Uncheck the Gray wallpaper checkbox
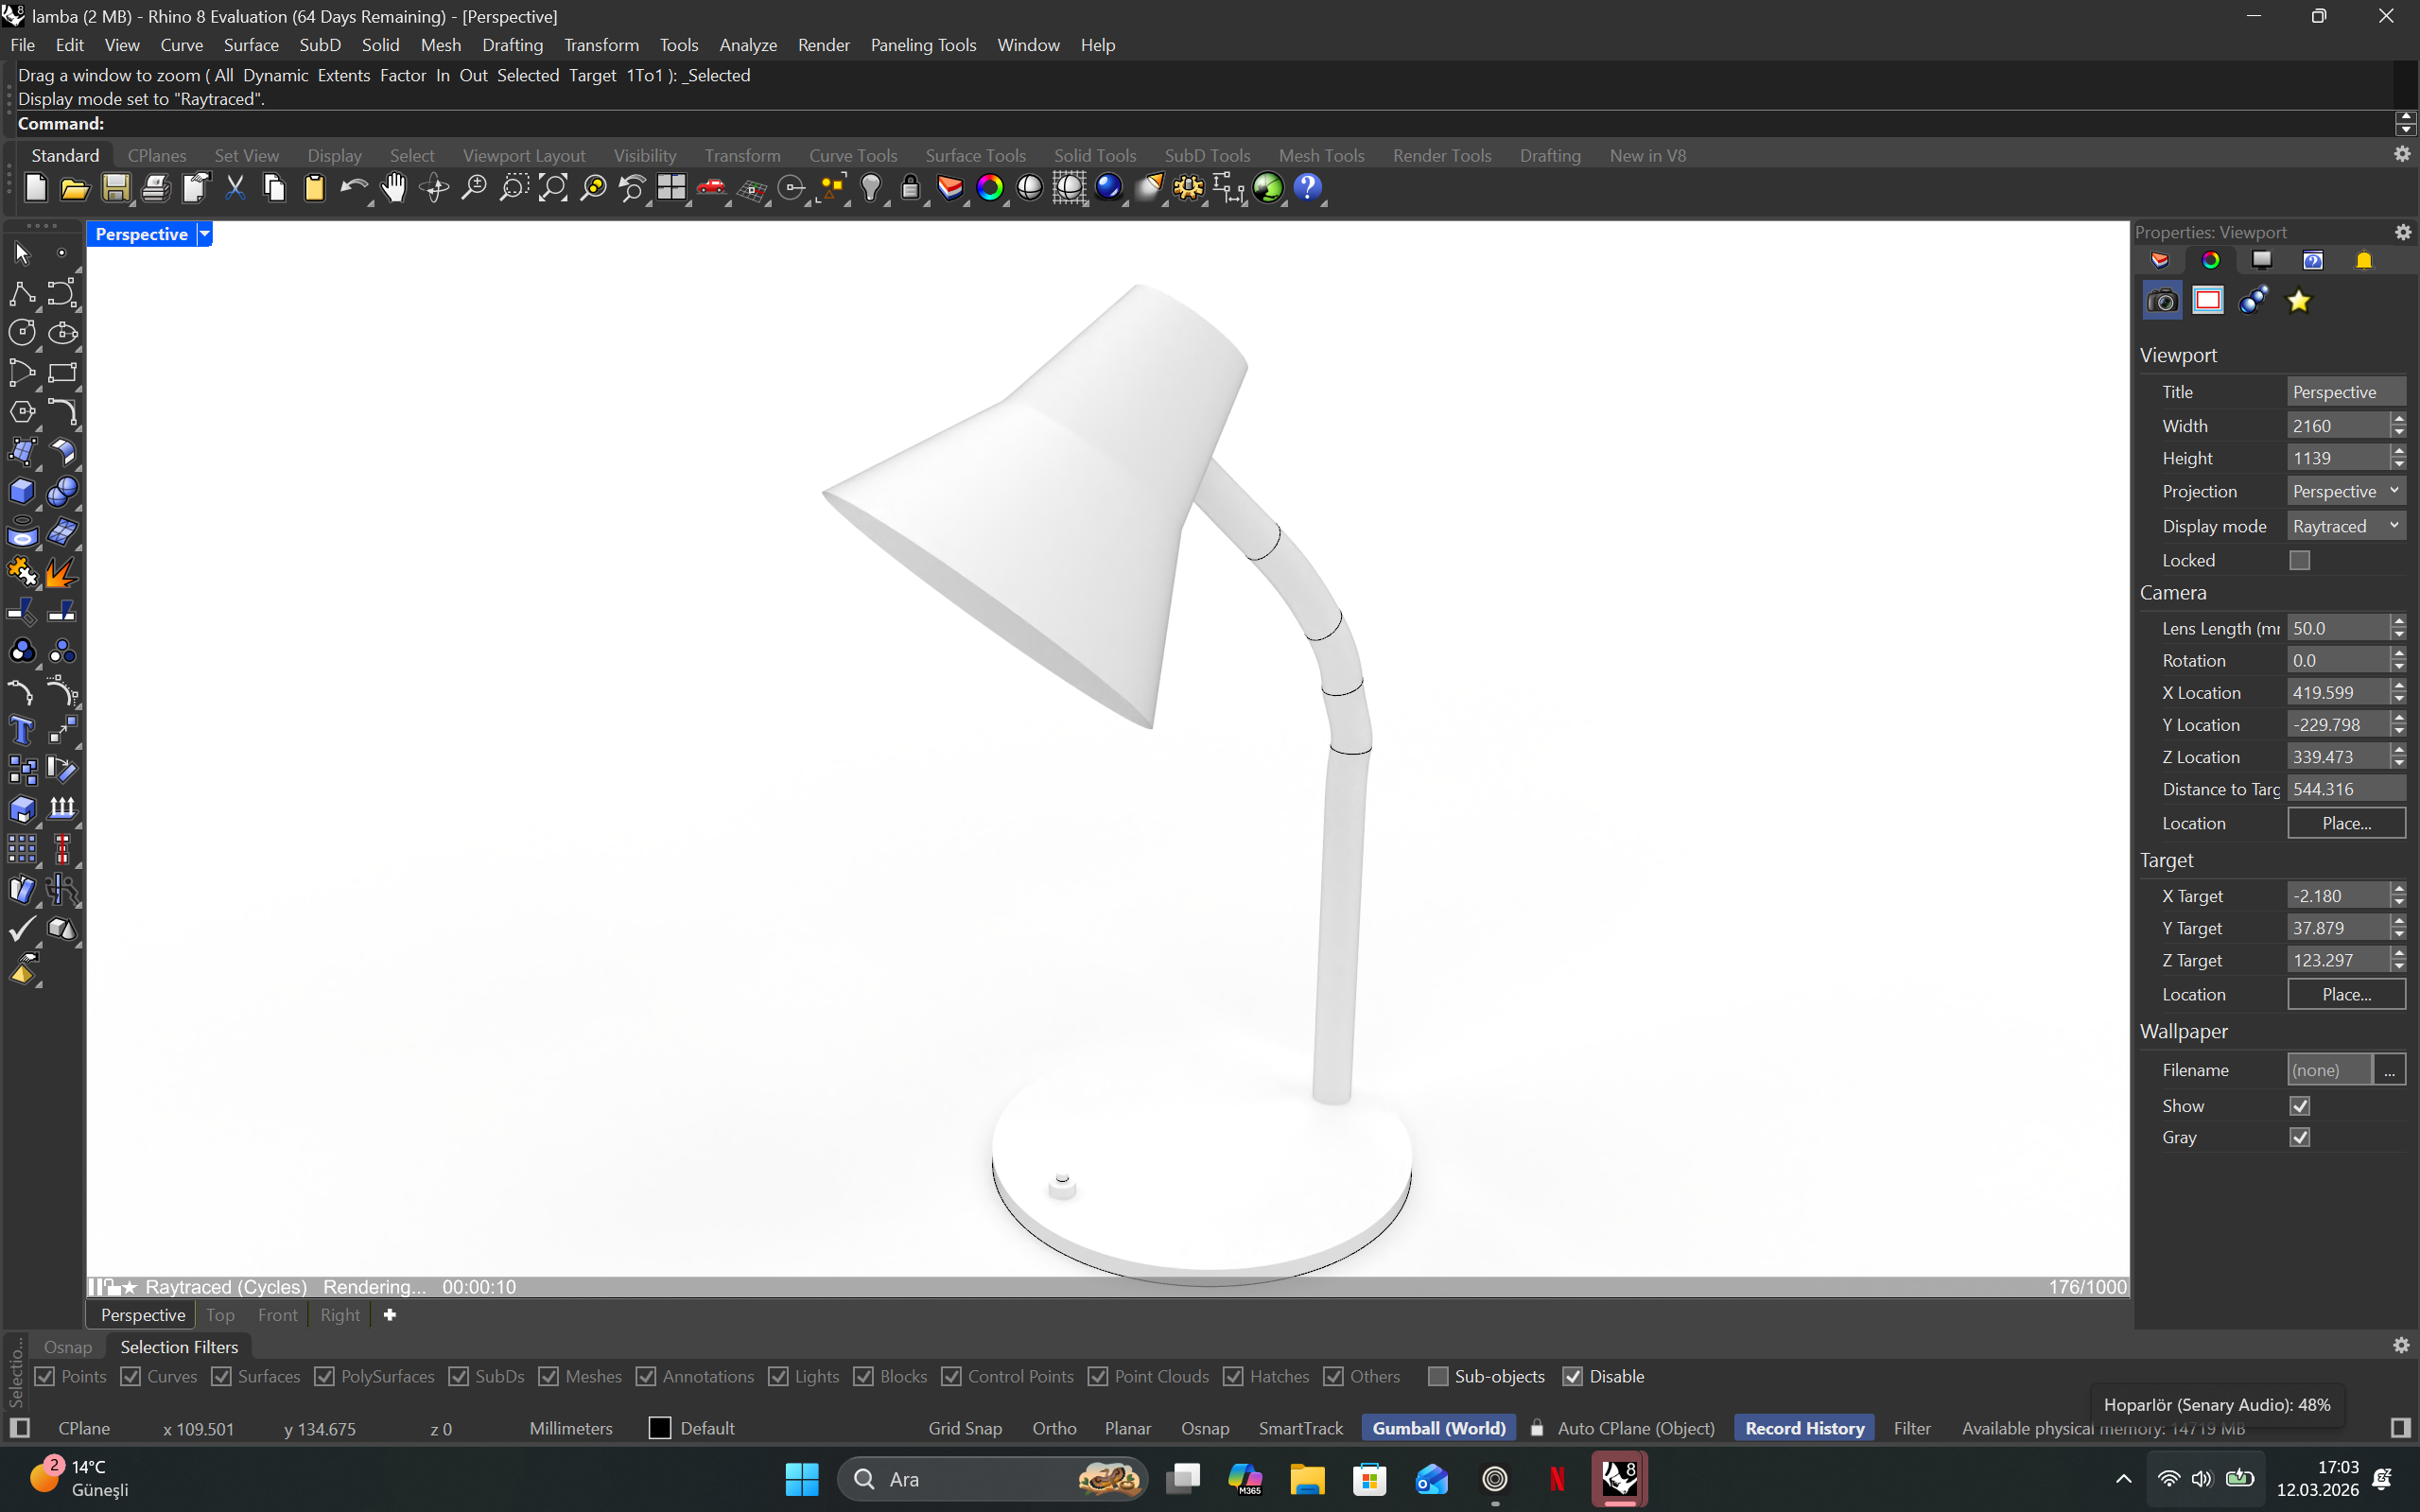 tap(2299, 1138)
